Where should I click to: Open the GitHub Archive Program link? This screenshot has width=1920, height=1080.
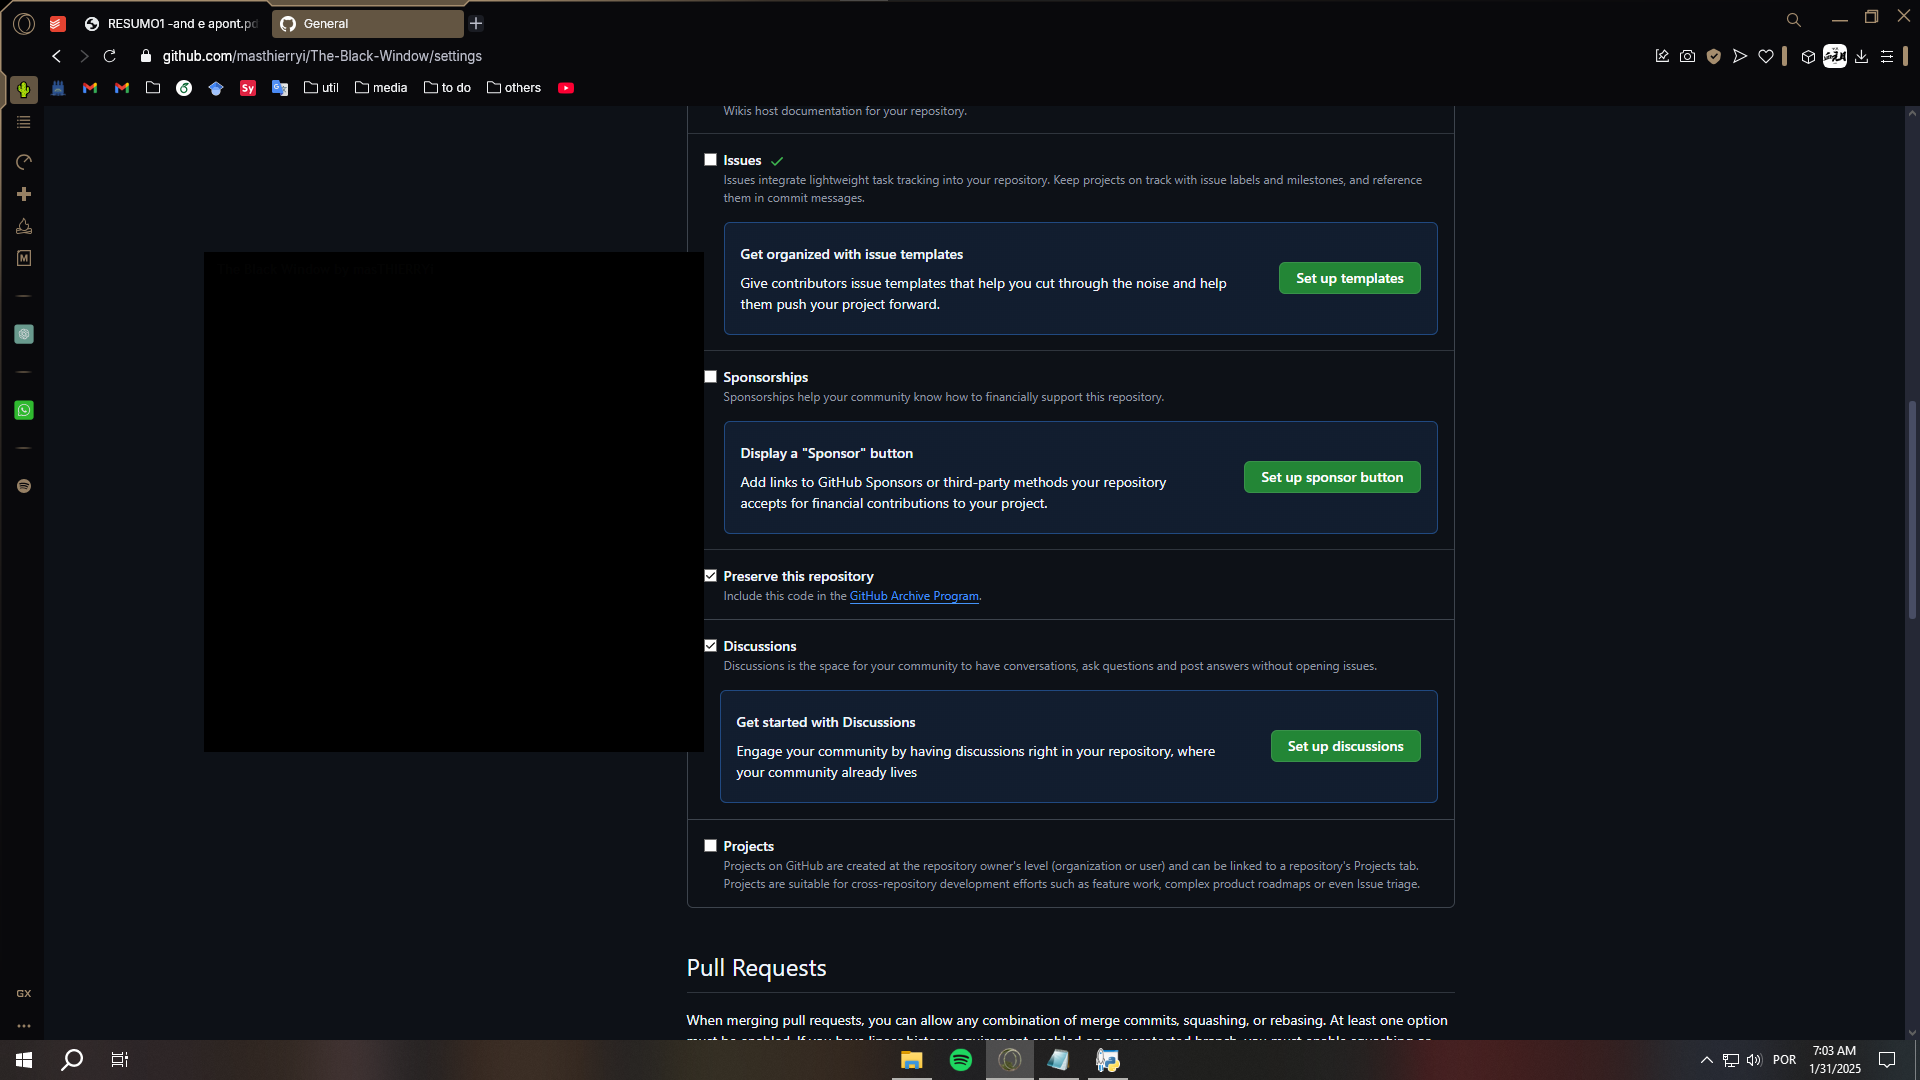click(x=914, y=596)
